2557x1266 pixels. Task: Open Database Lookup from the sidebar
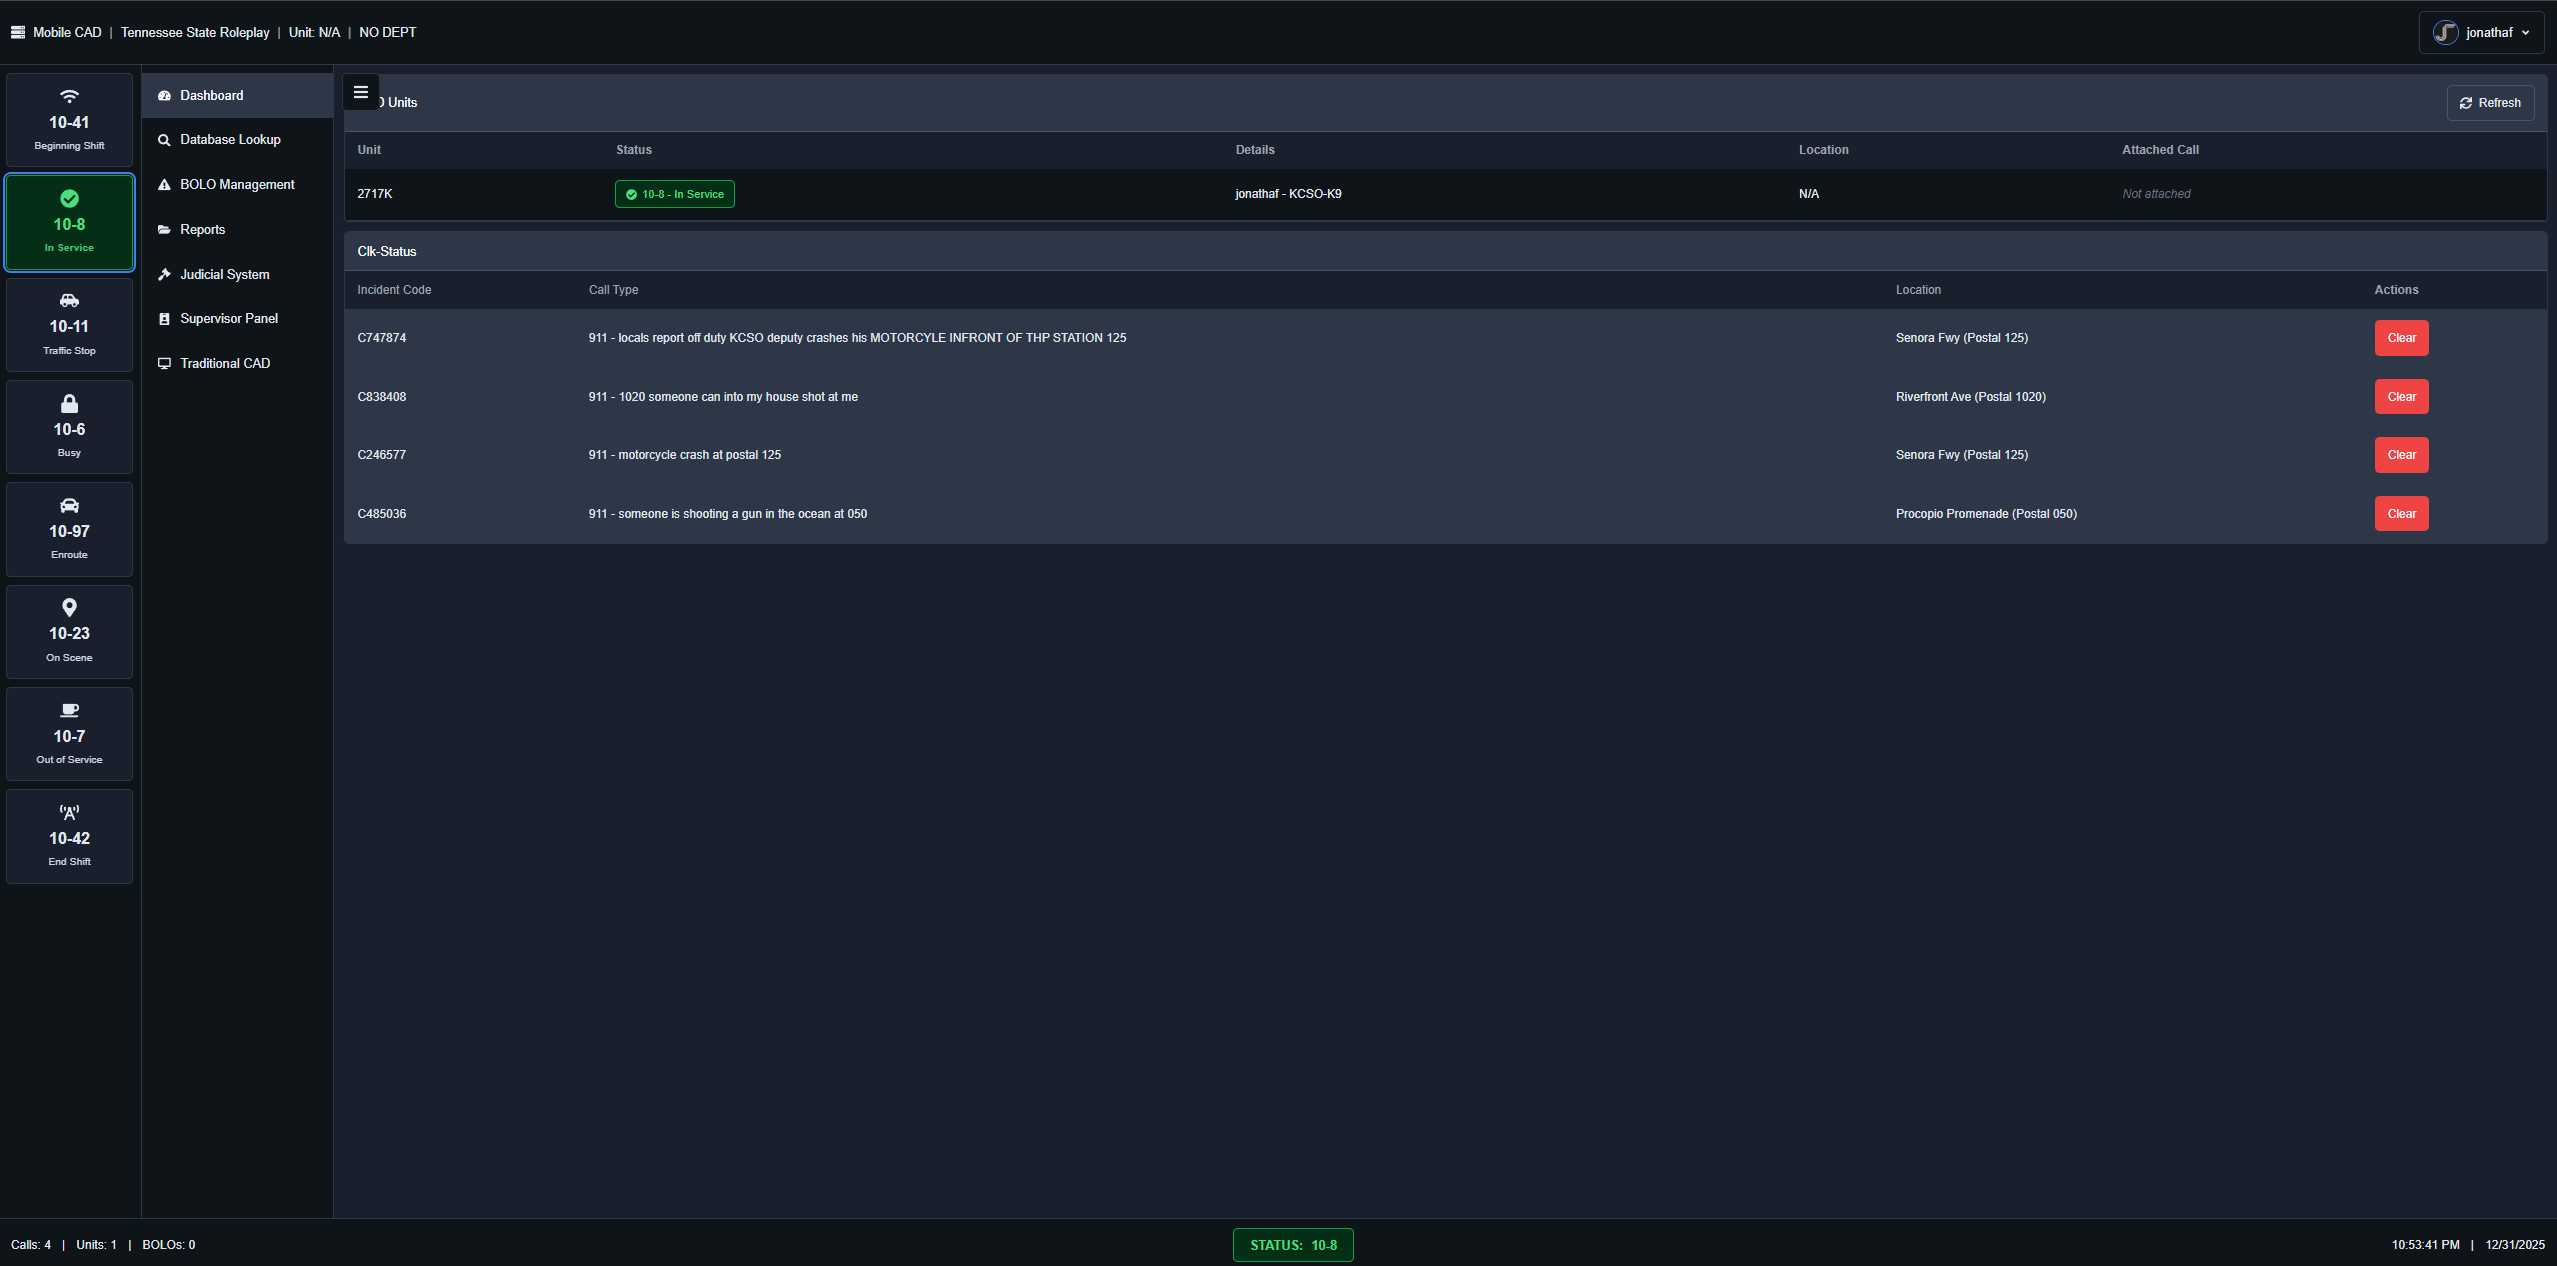pyautogui.click(x=229, y=139)
